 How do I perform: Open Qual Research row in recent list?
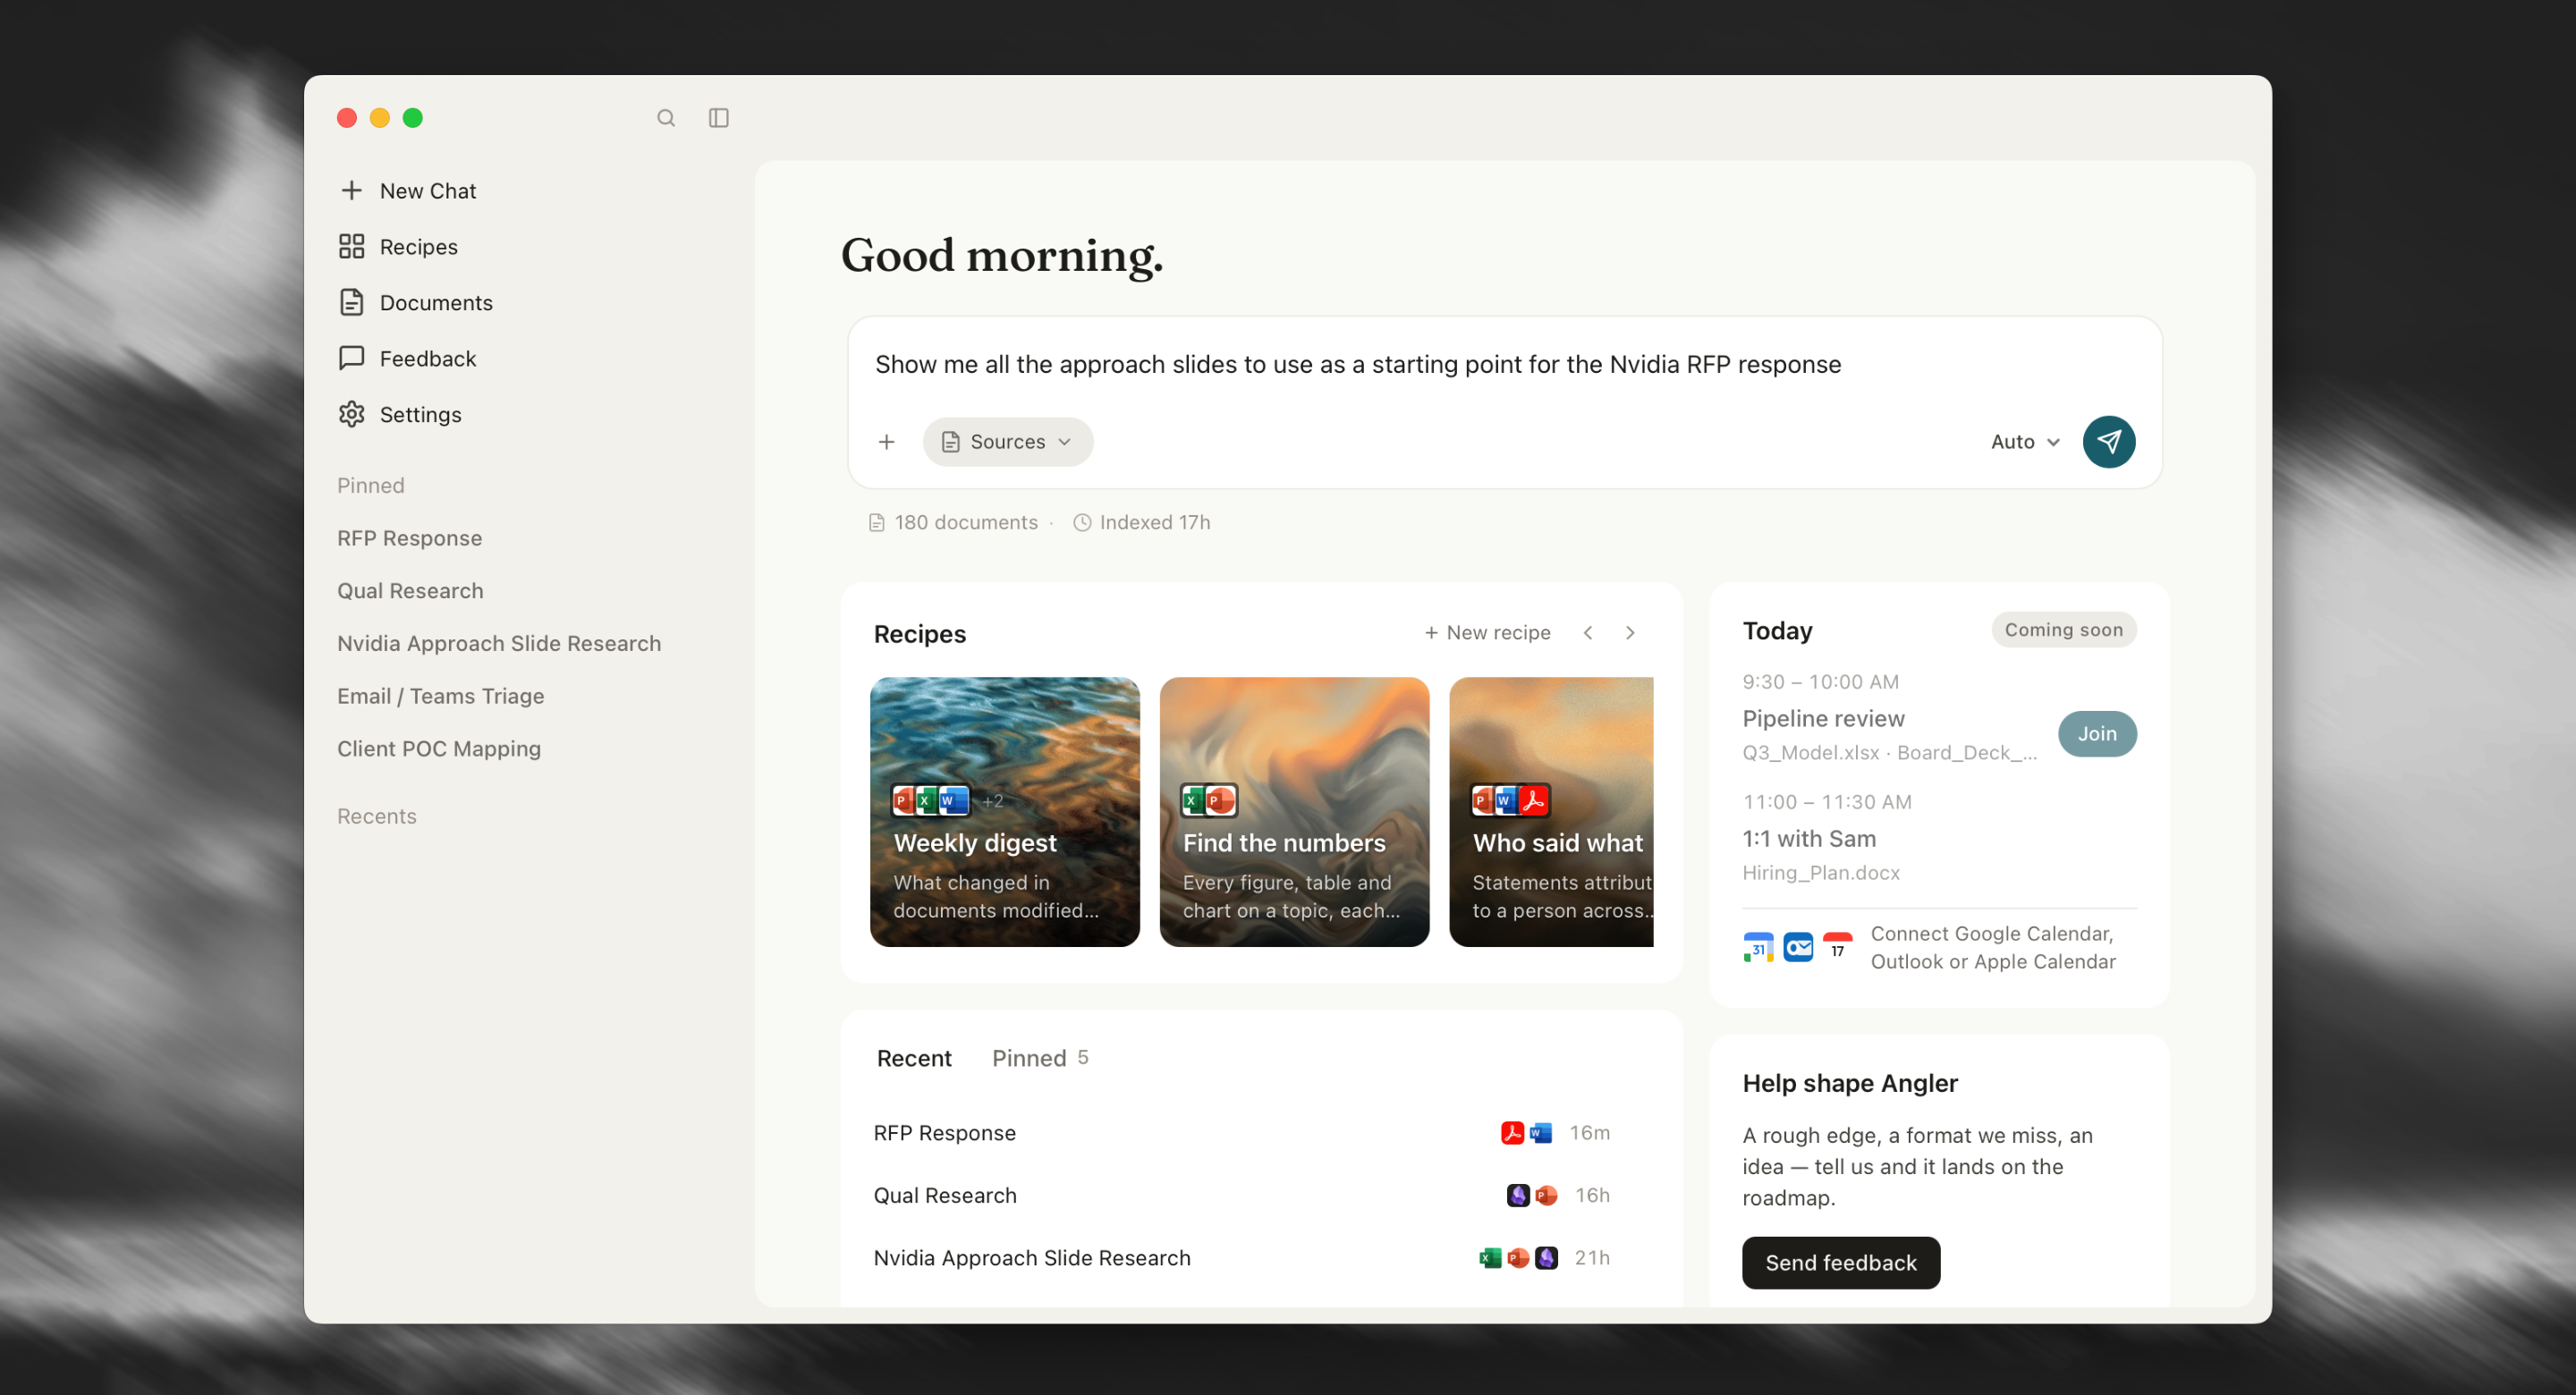click(1241, 1195)
